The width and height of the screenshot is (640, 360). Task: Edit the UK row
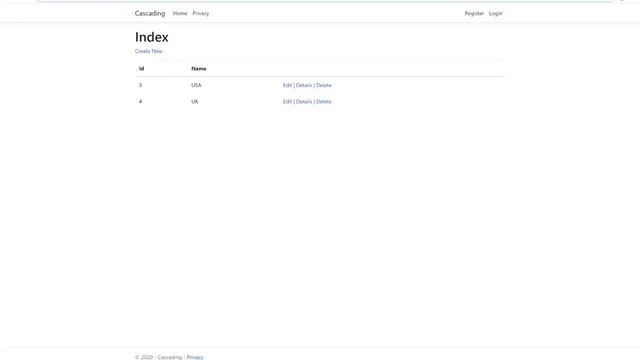pos(287,102)
